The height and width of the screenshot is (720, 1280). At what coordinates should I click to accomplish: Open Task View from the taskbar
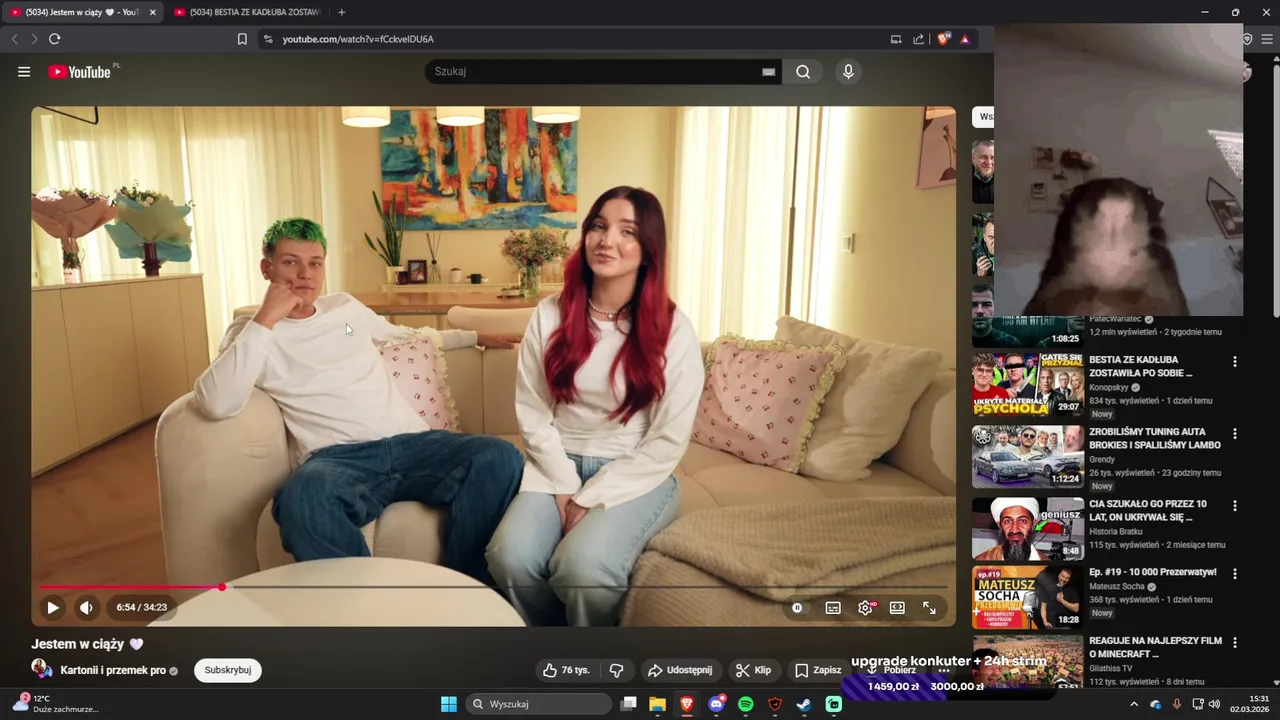(628, 704)
